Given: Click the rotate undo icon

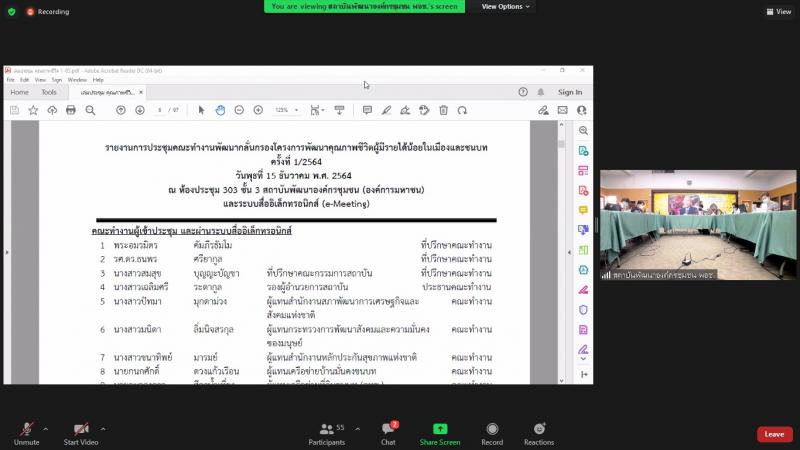Looking at the screenshot, I should [462, 110].
